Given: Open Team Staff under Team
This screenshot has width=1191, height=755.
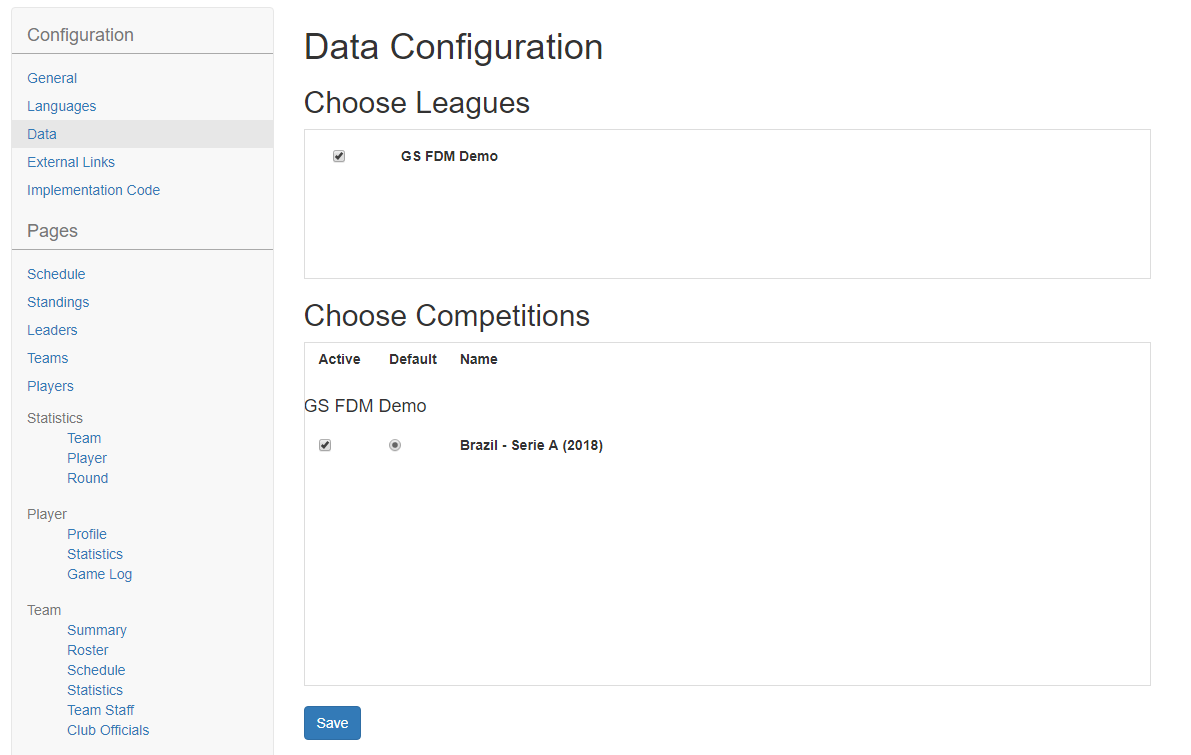Looking at the screenshot, I should [100, 710].
